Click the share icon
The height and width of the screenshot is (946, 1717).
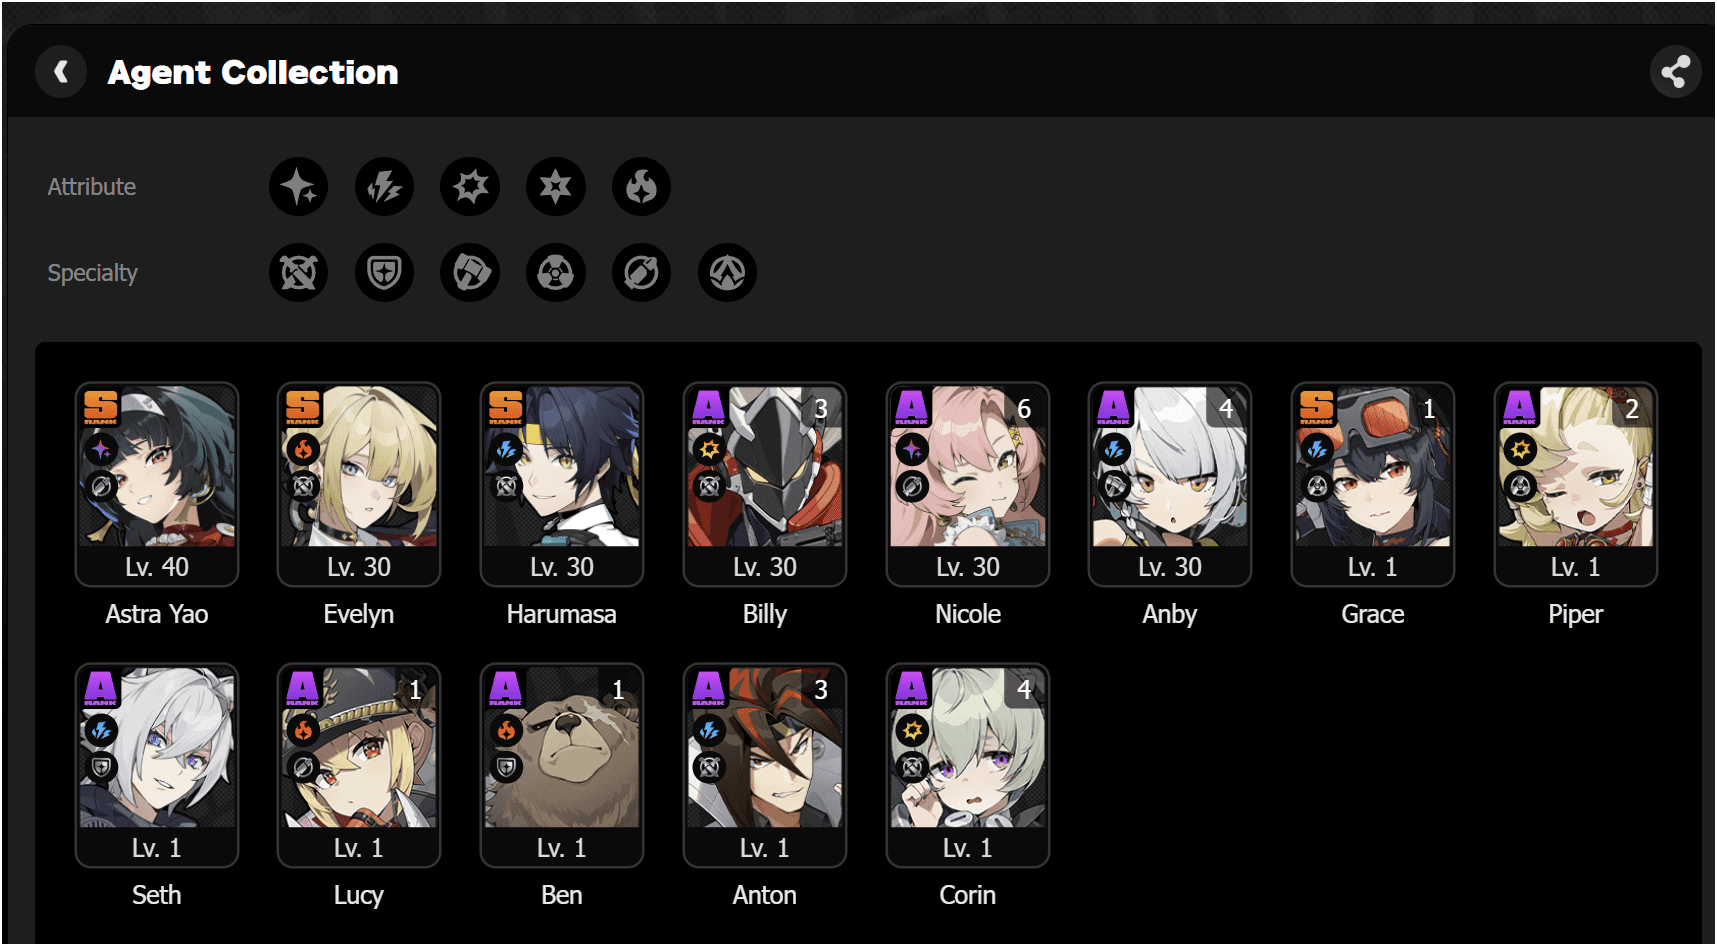point(1675,72)
